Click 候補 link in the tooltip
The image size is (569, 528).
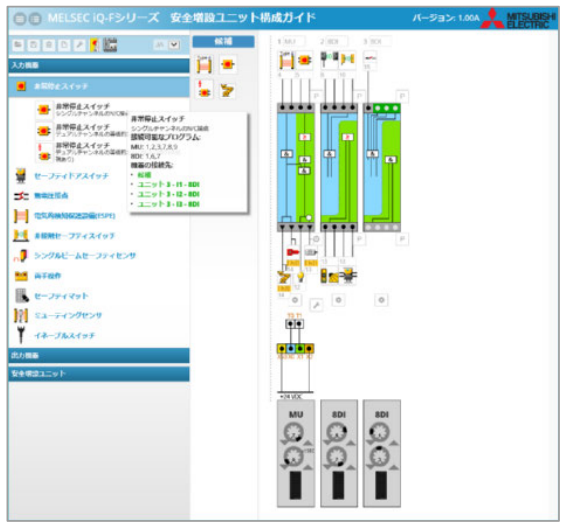coord(144,175)
